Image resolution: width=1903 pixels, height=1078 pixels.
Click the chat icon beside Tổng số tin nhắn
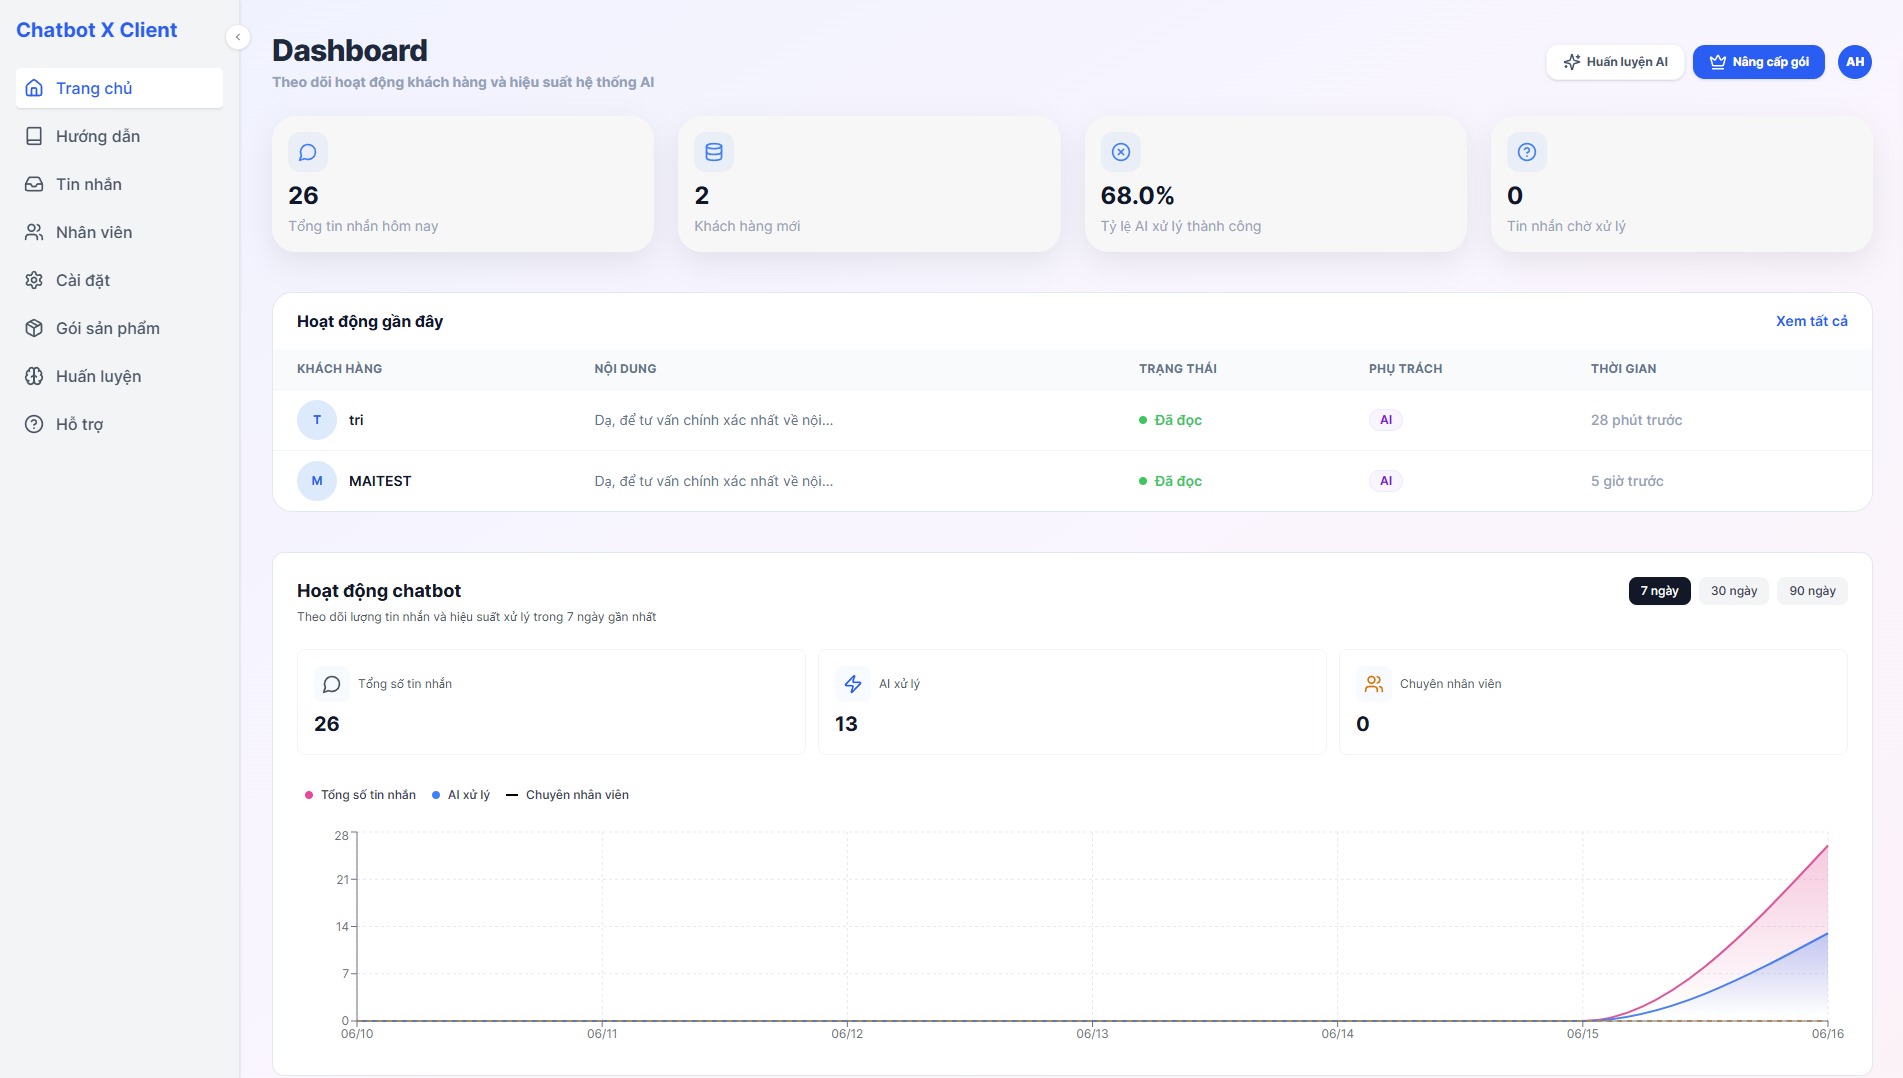[332, 684]
